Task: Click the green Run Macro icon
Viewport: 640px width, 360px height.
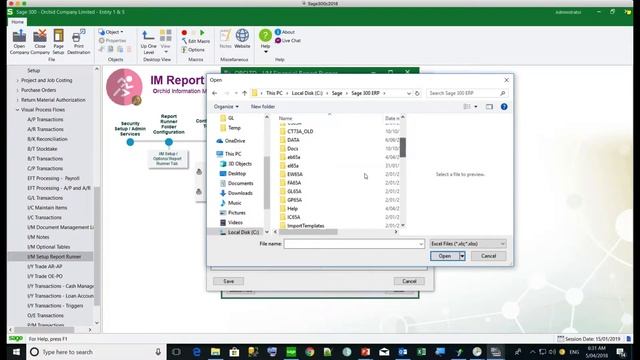Action: tap(202, 33)
